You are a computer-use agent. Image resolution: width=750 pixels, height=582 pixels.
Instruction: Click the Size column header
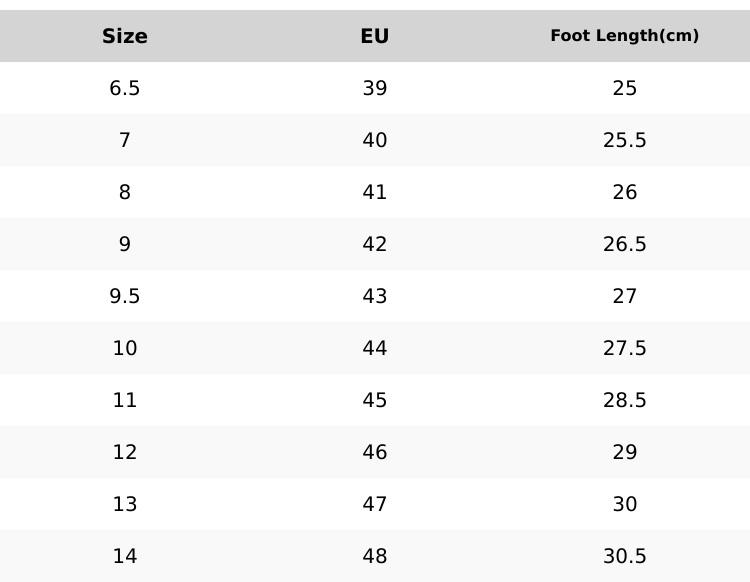(125, 36)
